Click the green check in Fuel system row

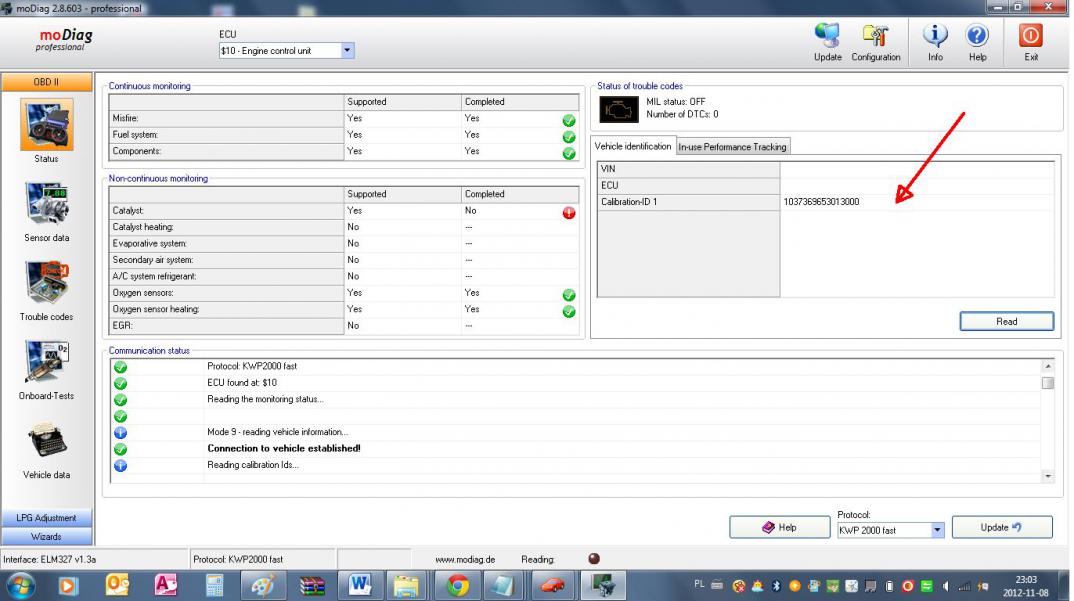pyautogui.click(x=569, y=137)
